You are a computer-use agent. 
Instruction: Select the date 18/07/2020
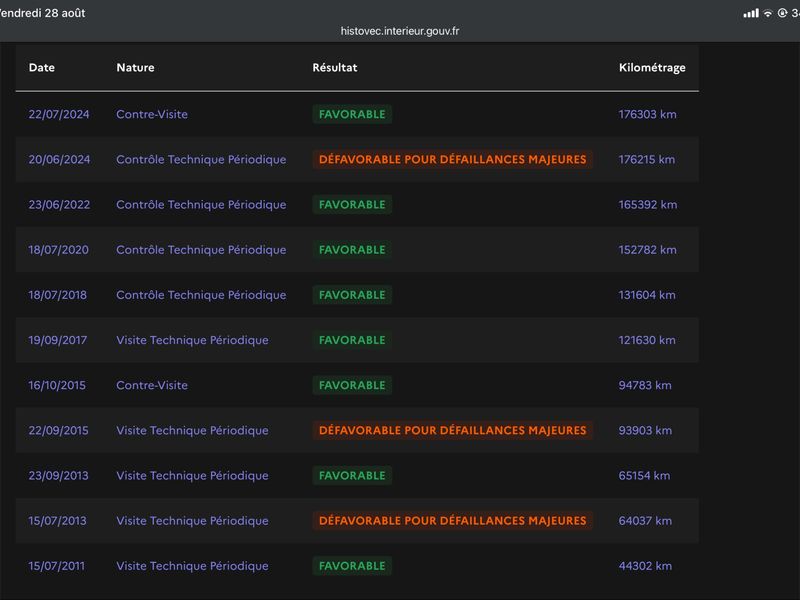(x=59, y=249)
